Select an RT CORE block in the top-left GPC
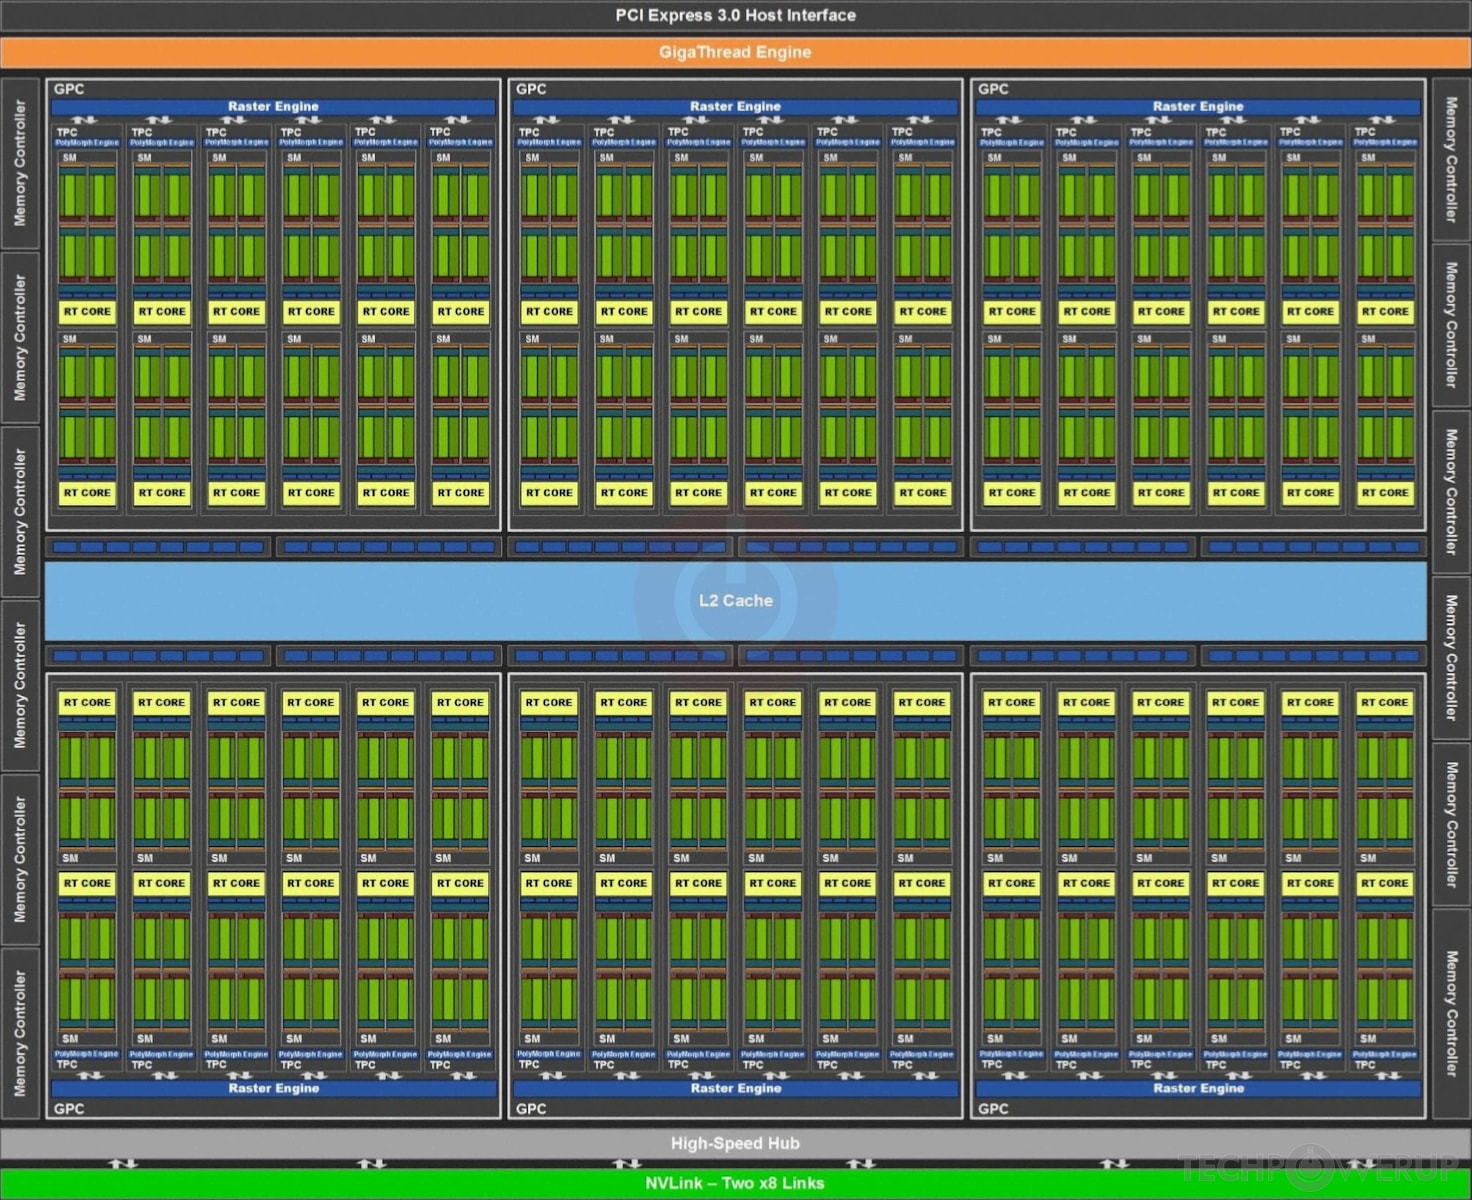This screenshot has height=1200, width=1472. point(86,311)
